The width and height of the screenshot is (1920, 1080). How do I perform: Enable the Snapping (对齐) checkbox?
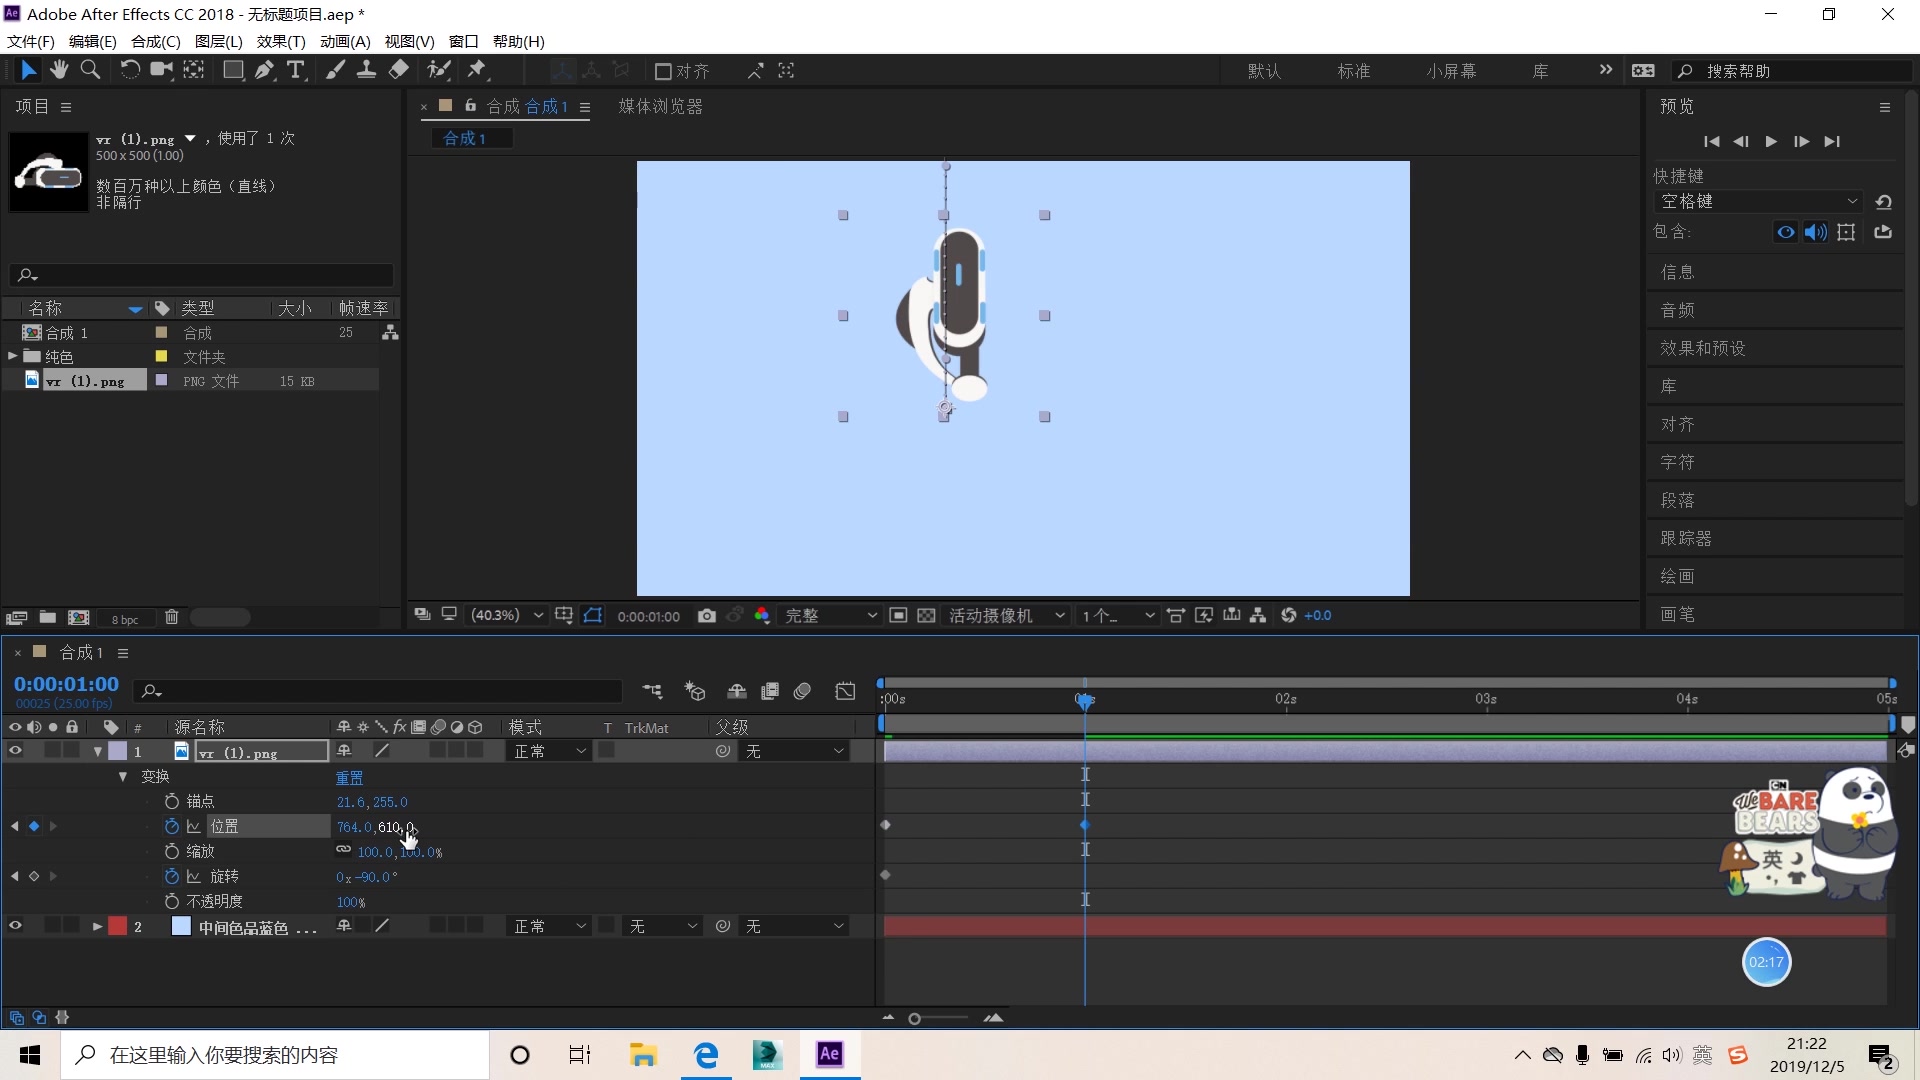click(663, 71)
